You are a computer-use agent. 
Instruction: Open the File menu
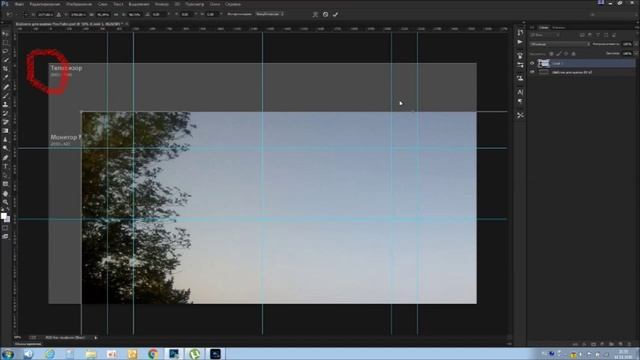19,4
